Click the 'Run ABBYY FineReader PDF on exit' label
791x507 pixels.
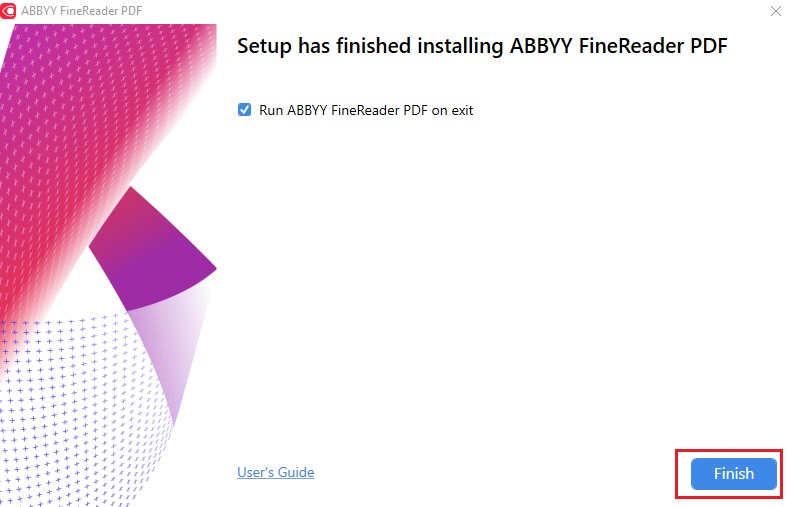(366, 110)
